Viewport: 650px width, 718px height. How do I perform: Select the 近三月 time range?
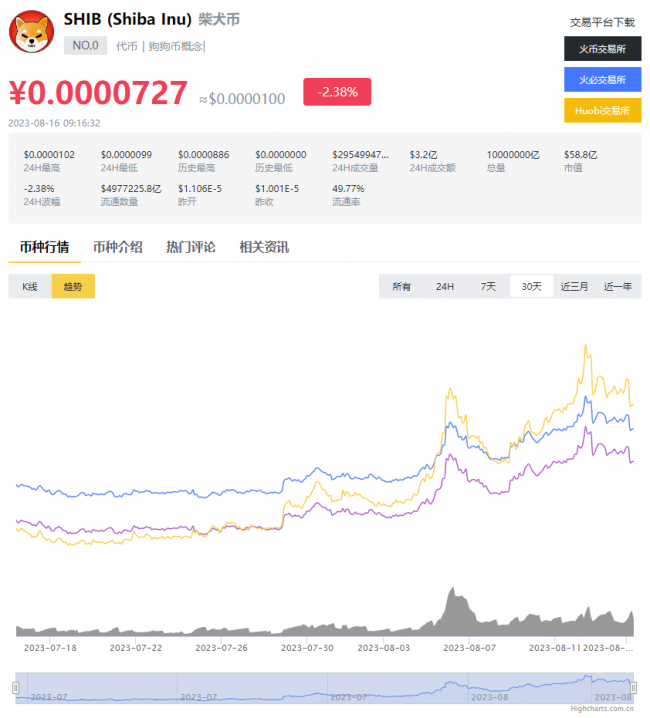[574, 287]
